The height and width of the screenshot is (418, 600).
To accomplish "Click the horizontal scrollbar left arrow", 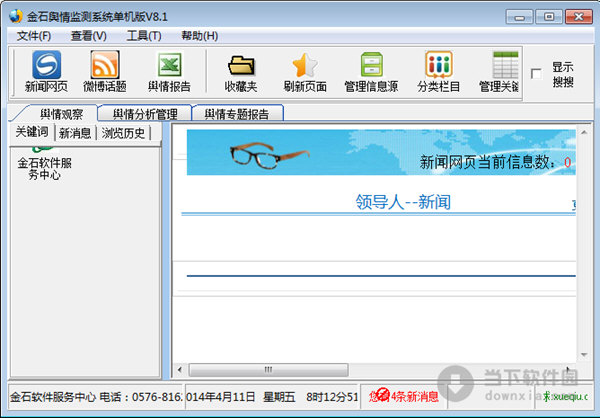I will 179,370.
